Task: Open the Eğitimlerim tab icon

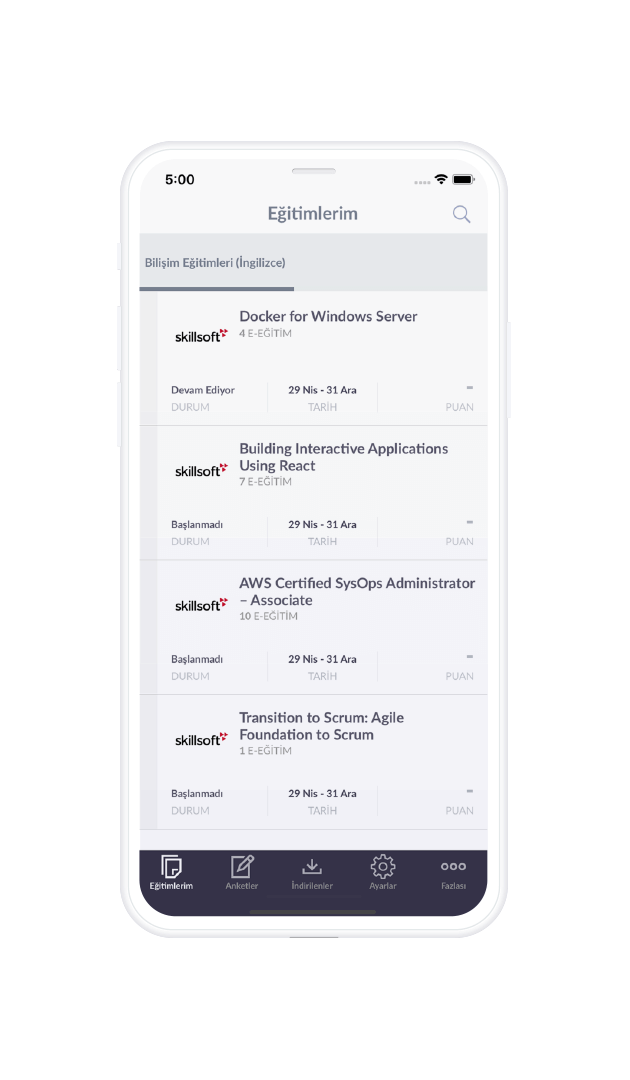Action: click(171, 866)
